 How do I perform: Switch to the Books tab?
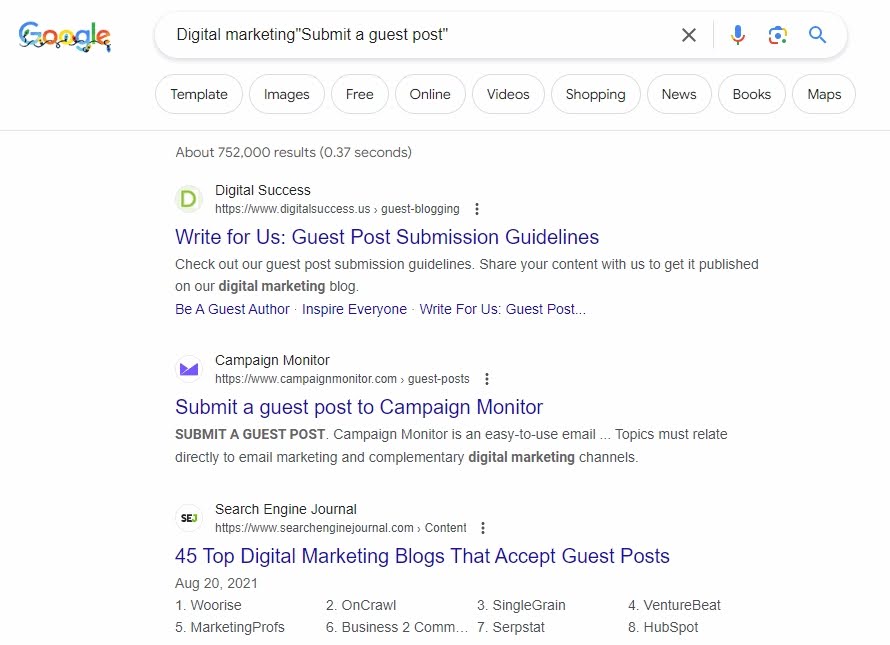(x=752, y=94)
